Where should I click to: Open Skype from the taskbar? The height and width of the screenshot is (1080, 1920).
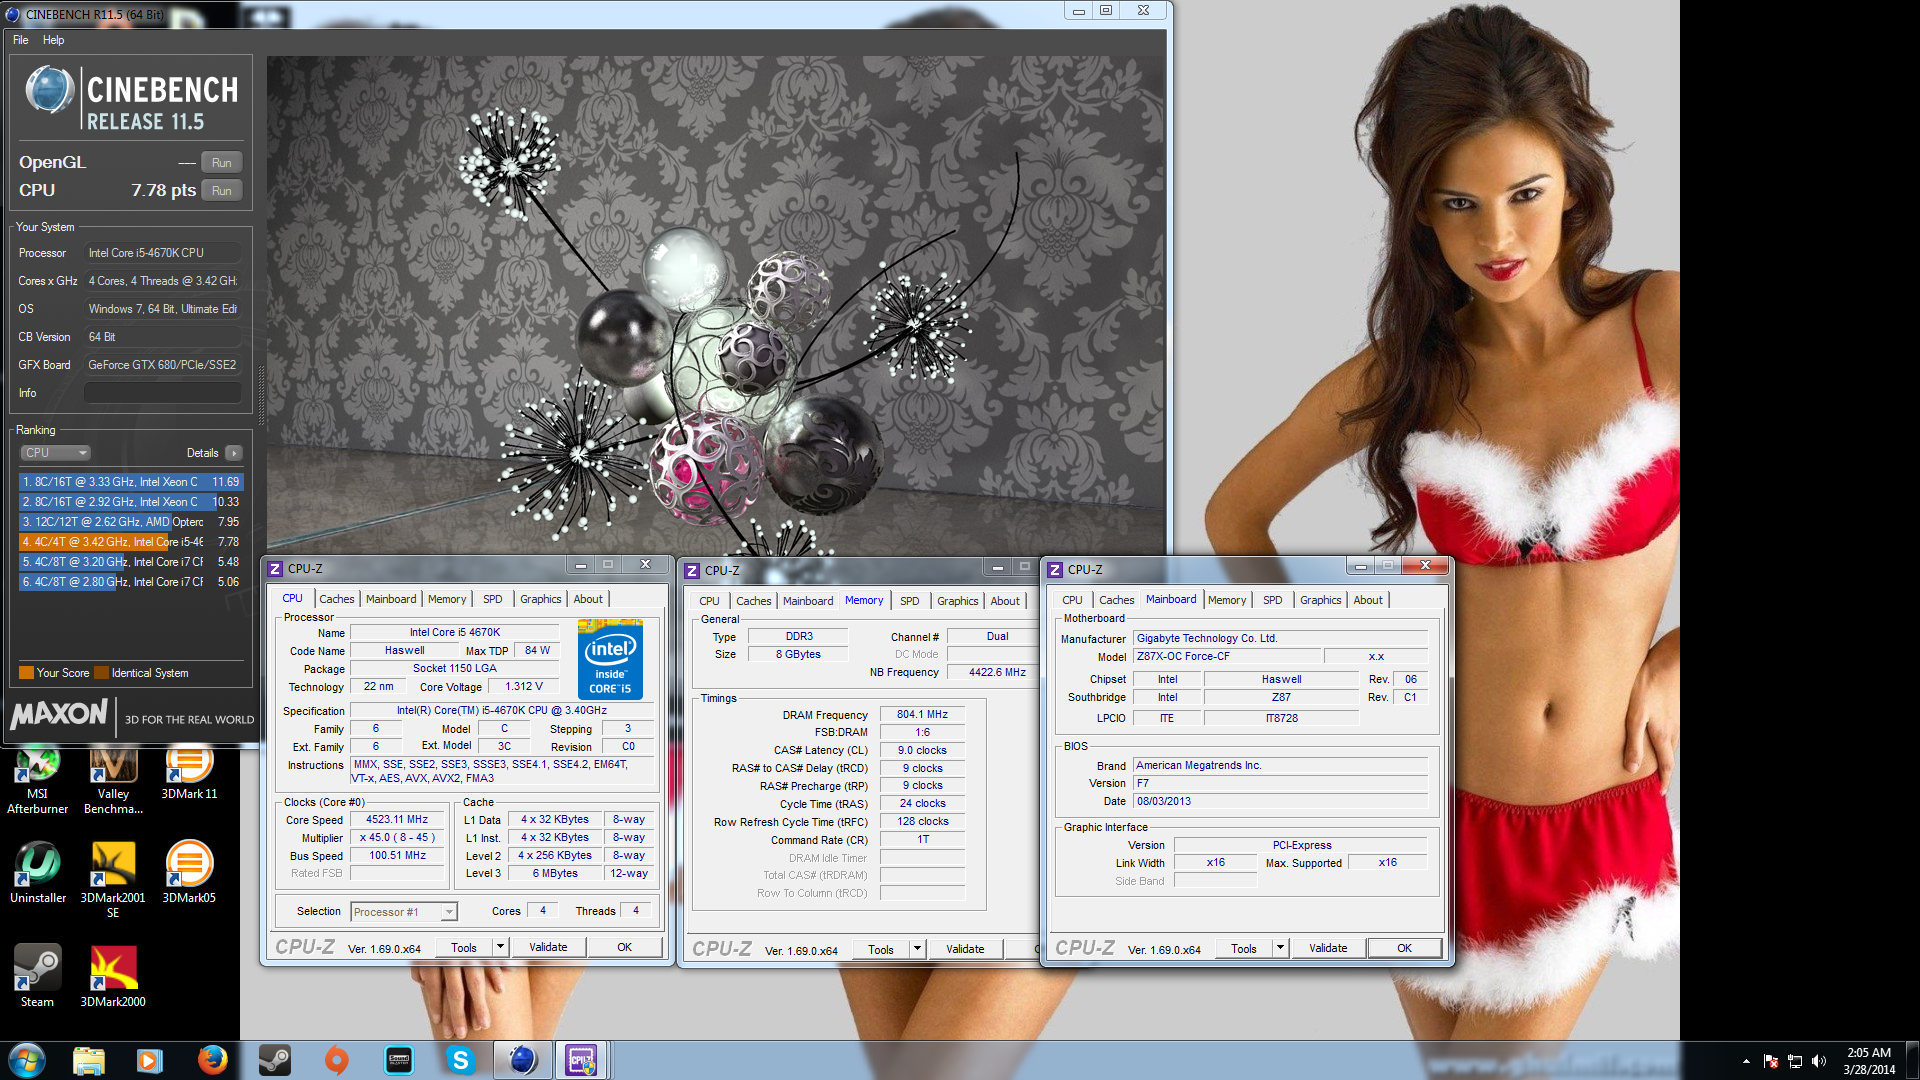pos(461,1060)
